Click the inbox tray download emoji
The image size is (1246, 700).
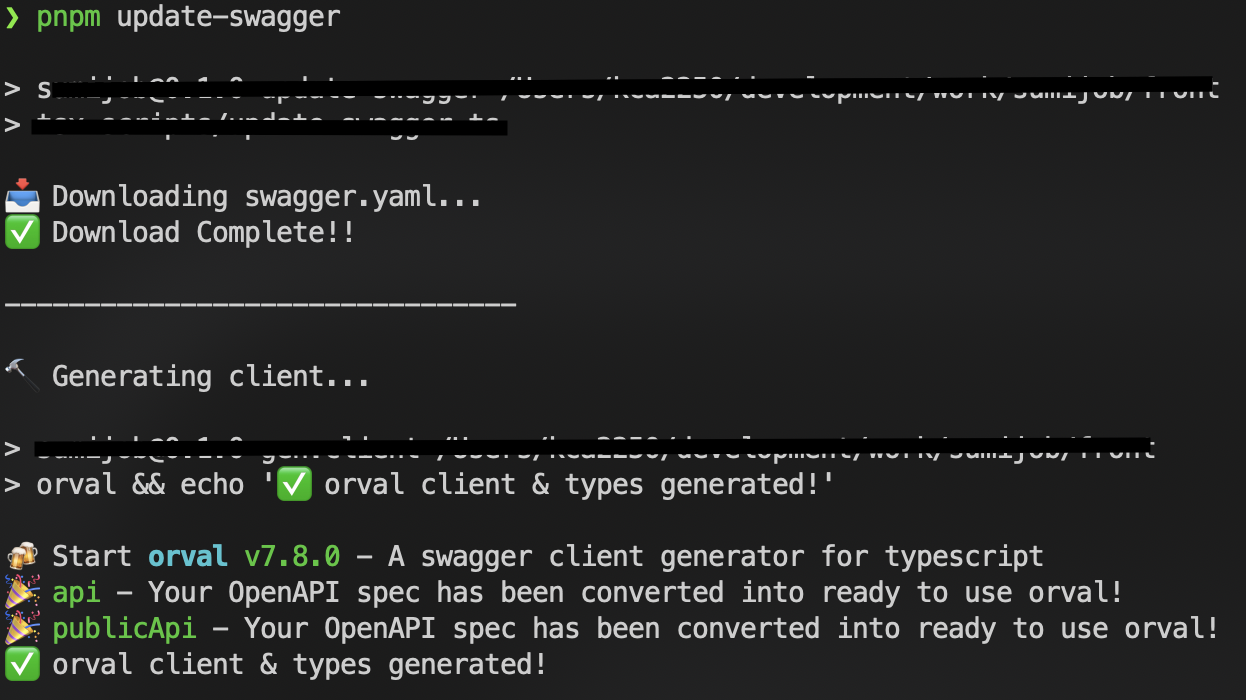pos(22,196)
